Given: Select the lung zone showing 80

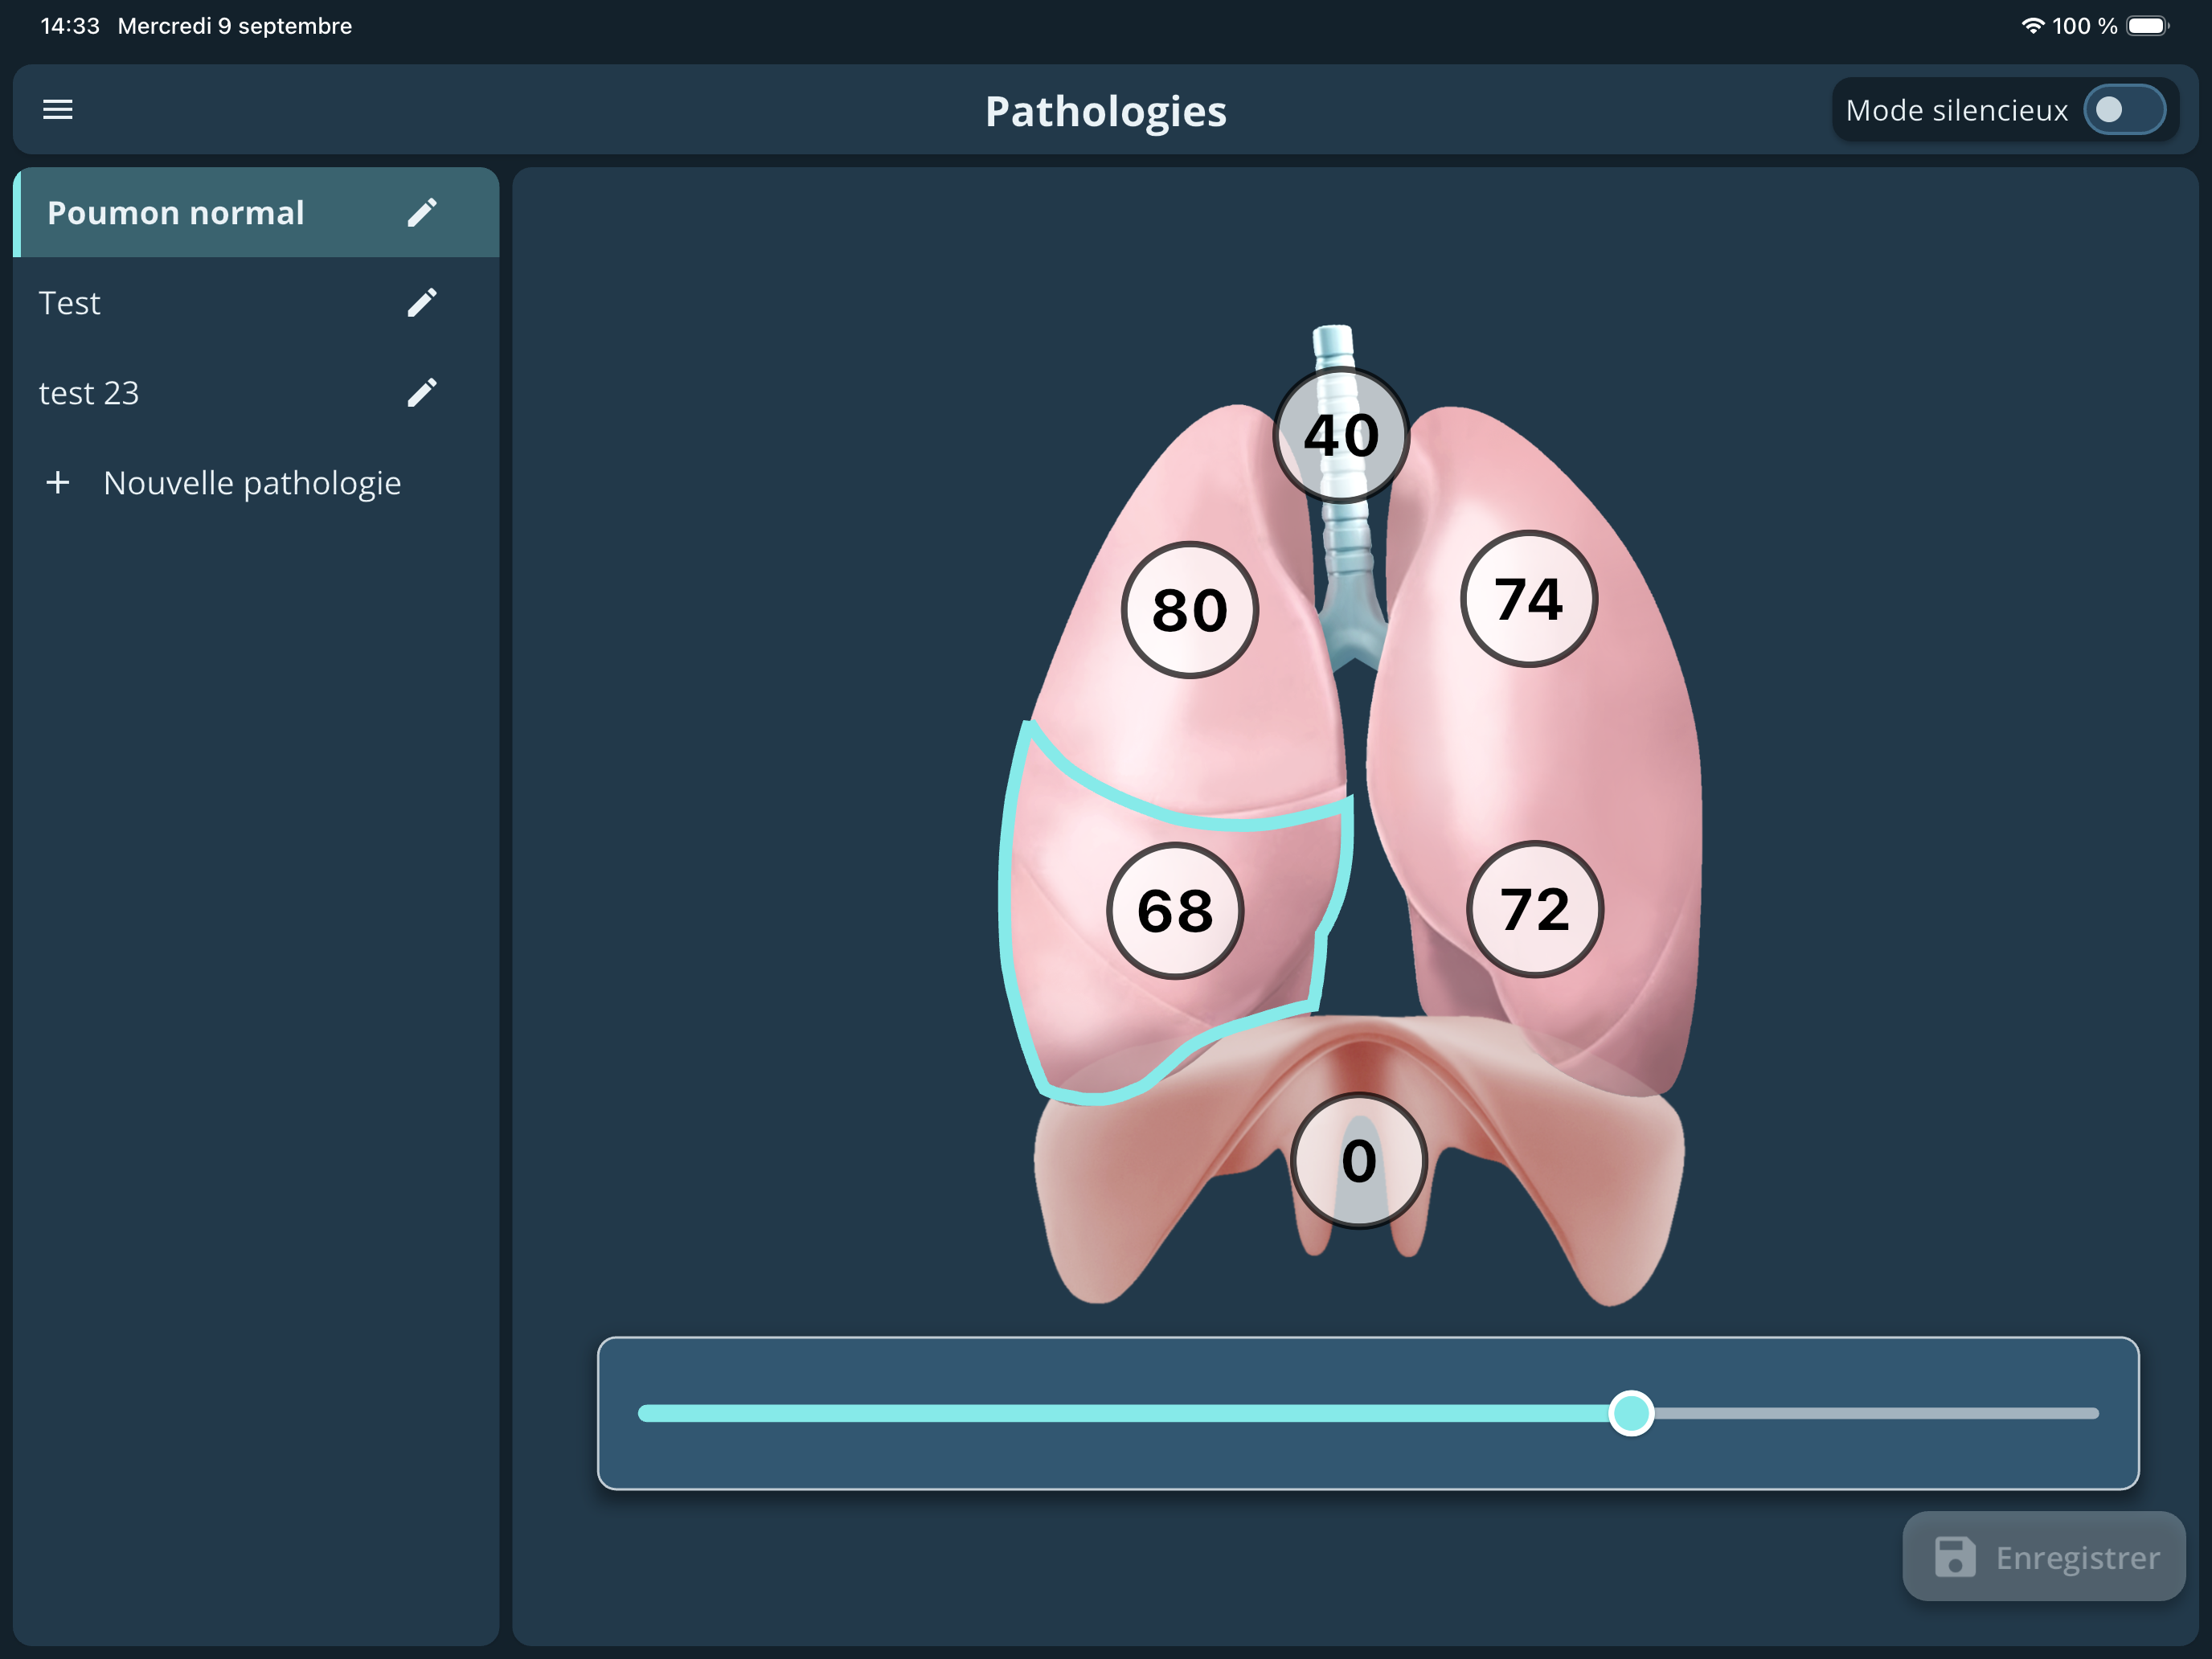Looking at the screenshot, I should click(1189, 610).
